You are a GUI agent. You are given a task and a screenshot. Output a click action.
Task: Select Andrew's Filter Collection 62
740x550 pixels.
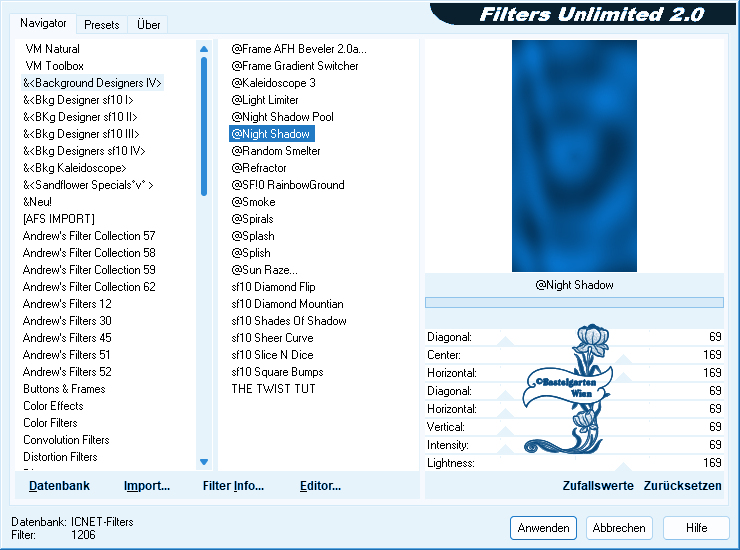[89, 287]
